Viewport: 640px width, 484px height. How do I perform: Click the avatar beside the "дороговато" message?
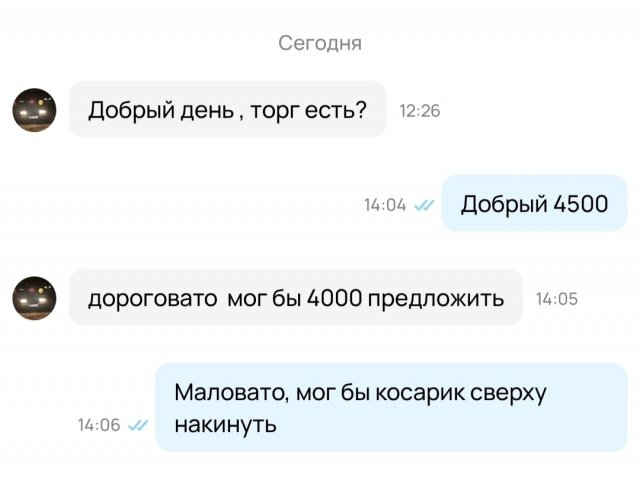tap(34, 298)
